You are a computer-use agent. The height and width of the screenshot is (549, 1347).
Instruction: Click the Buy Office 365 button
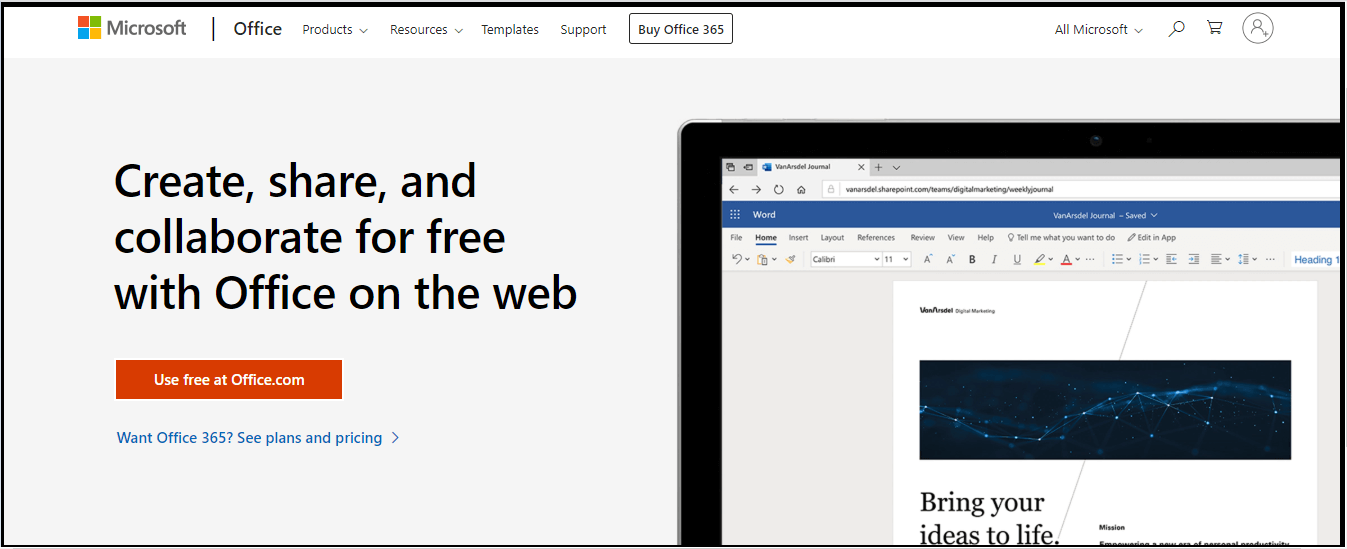coord(680,29)
